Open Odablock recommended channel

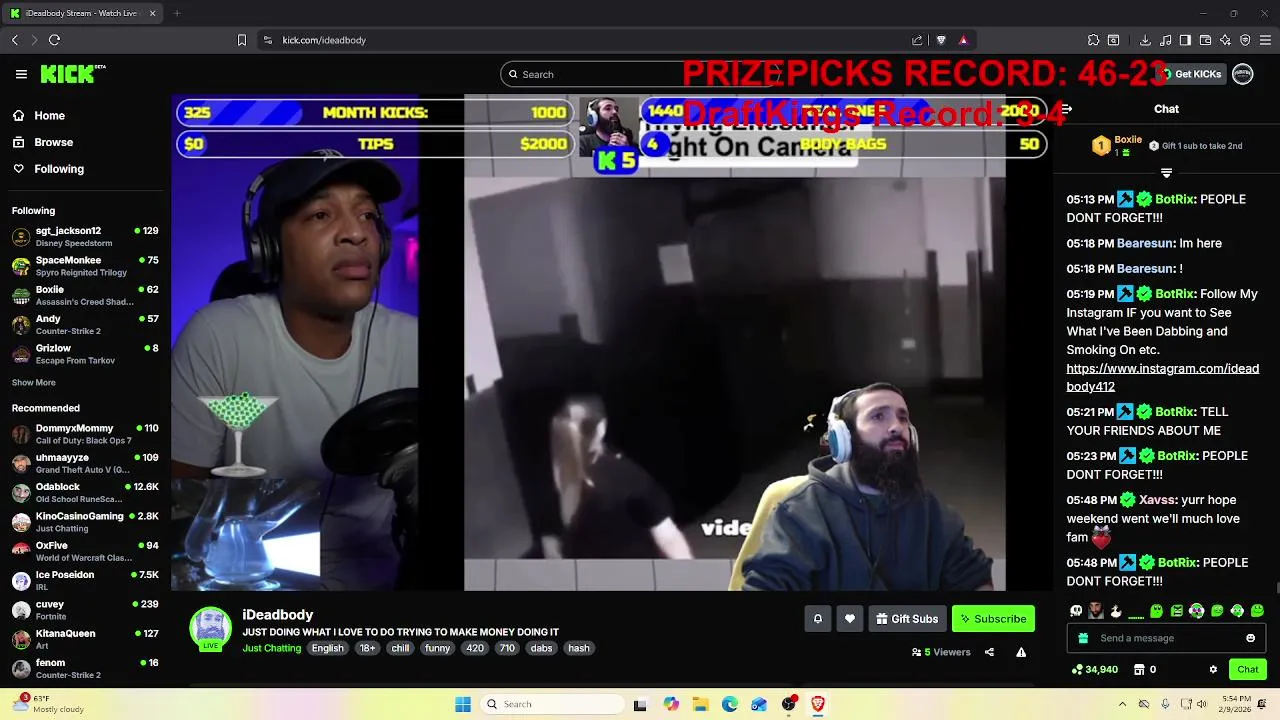coord(85,492)
